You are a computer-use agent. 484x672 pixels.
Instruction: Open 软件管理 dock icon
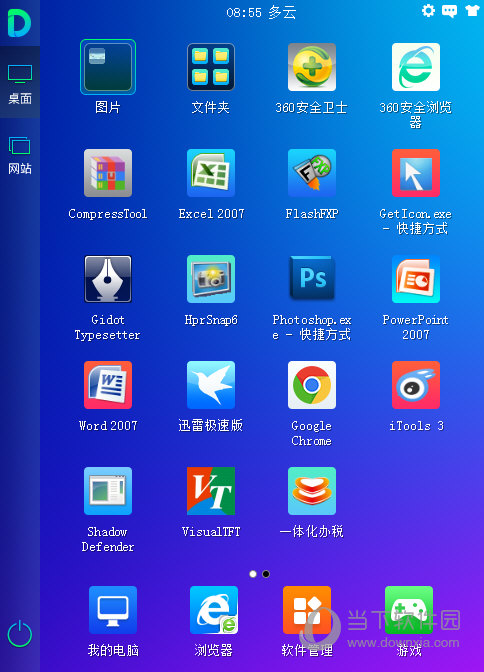click(x=307, y=610)
